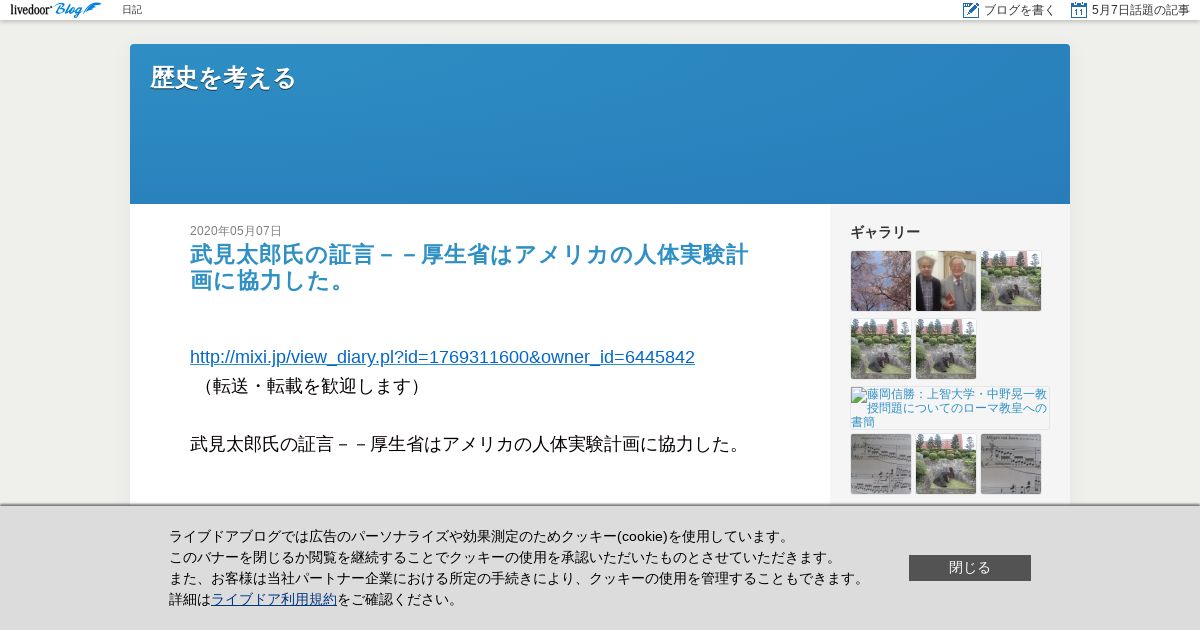The height and width of the screenshot is (630, 1200).
Task: Open the ブログを書く link
Action: coord(1019,10)
